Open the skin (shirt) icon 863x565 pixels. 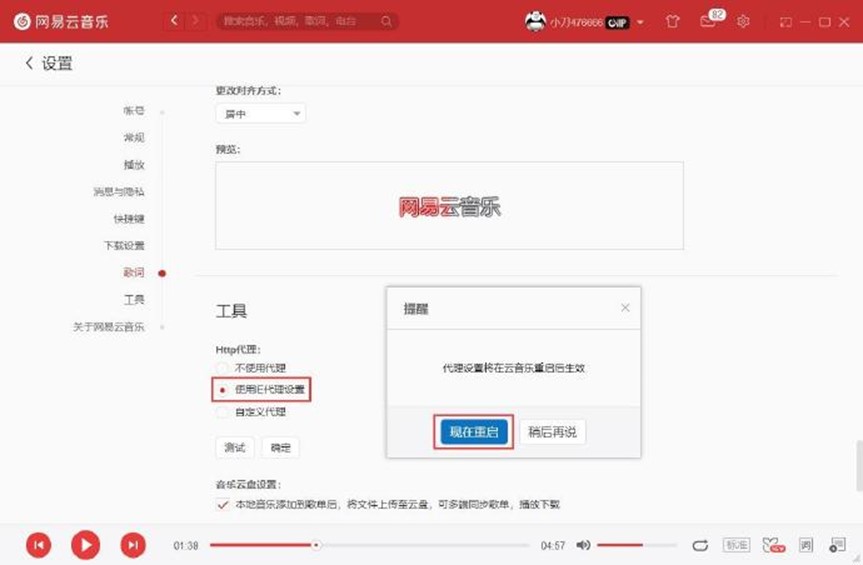tap(672, 21)
